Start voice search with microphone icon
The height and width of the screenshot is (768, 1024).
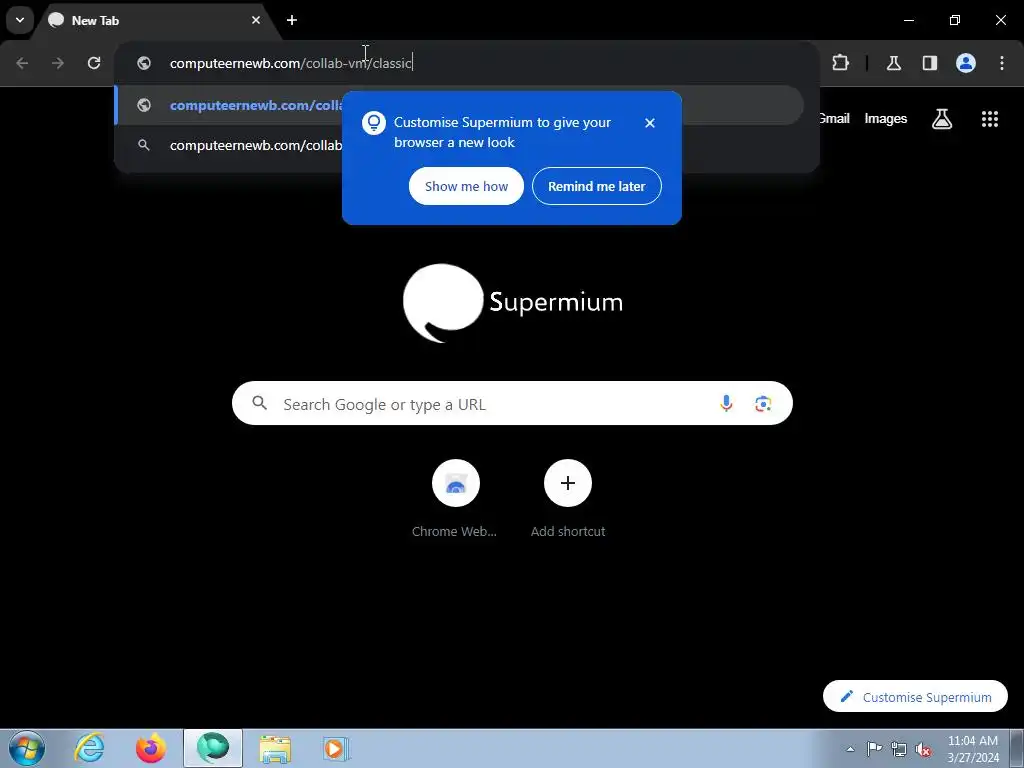tap(726, 404)
